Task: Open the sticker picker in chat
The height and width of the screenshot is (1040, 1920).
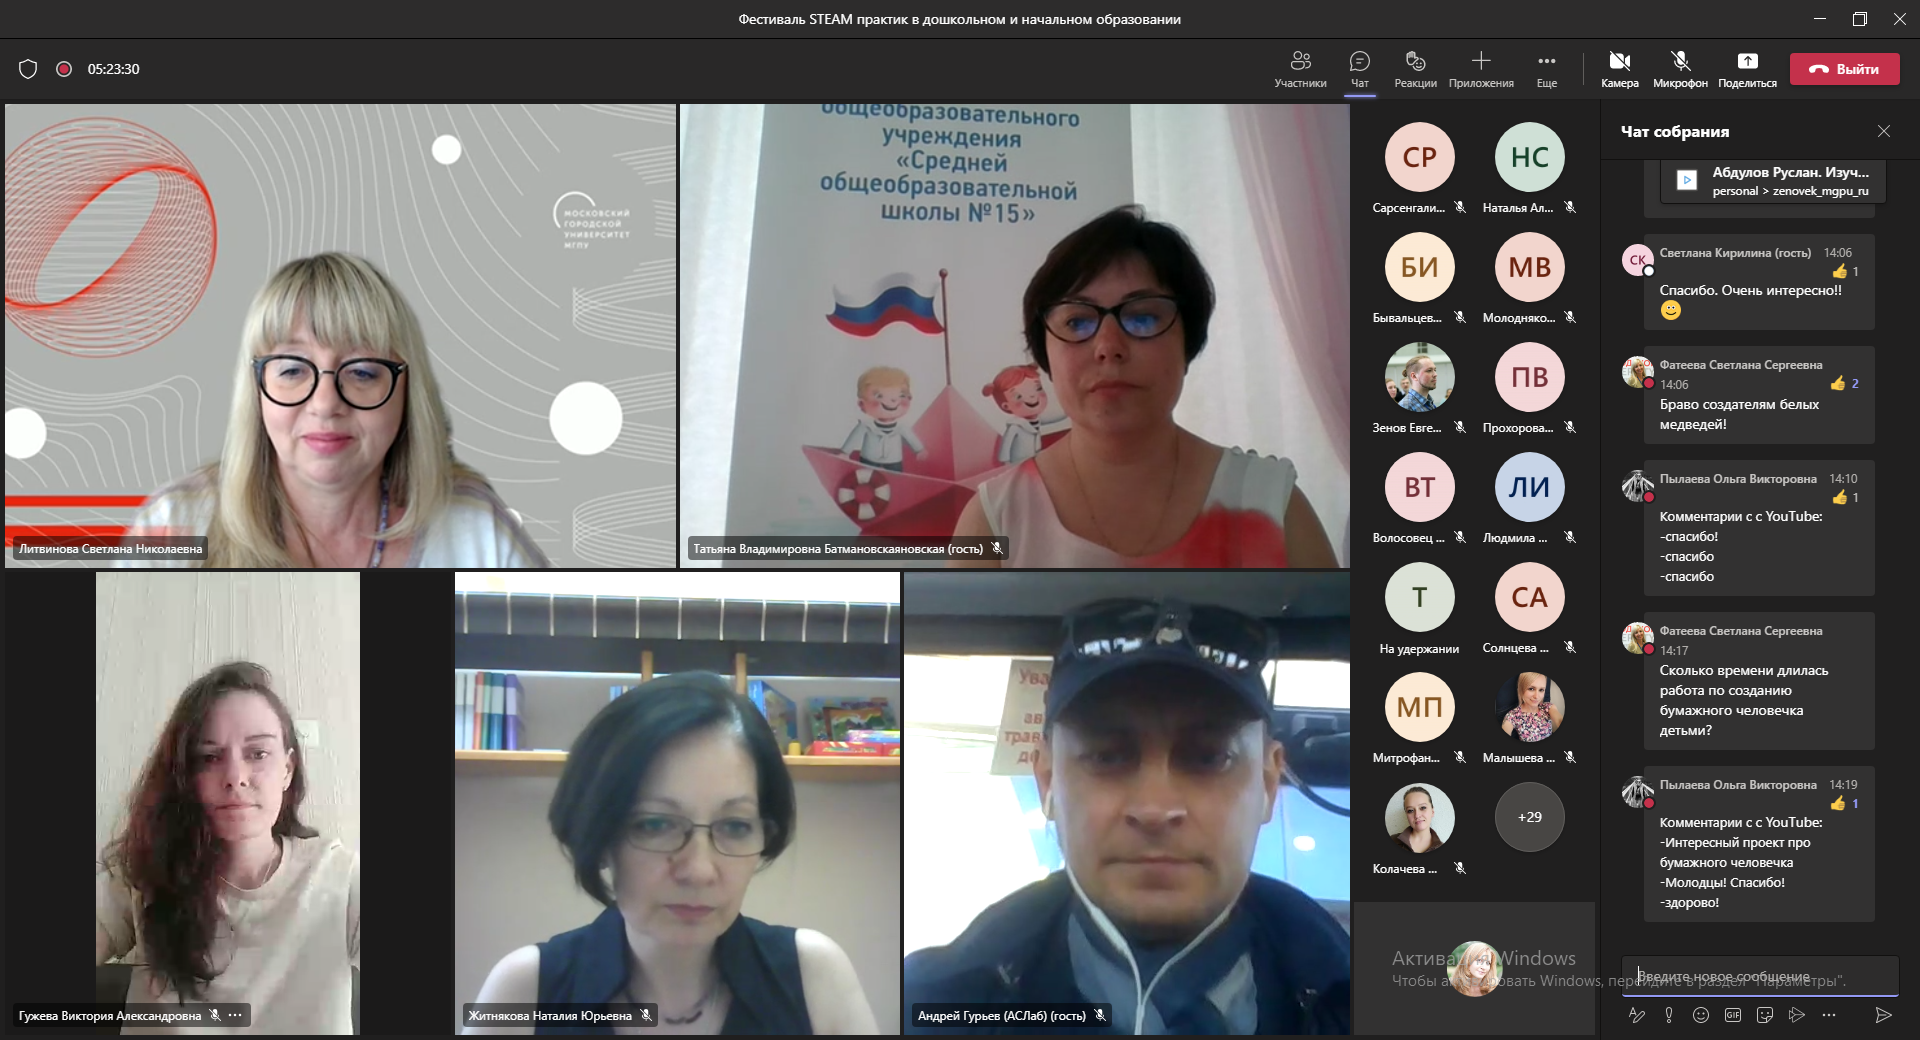Action: pos(1765,1015)
